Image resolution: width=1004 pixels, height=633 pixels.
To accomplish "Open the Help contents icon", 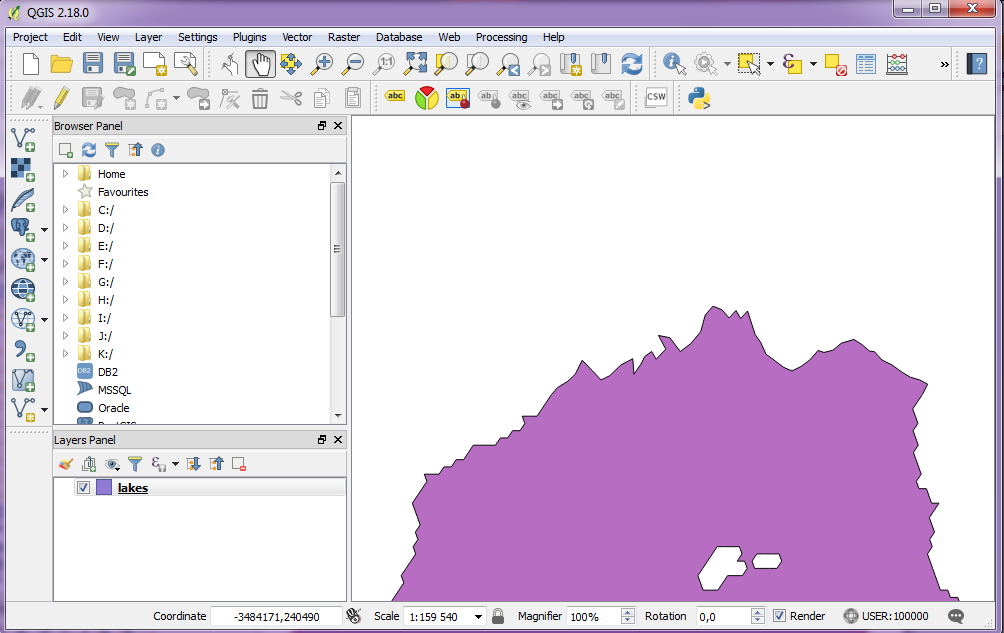I will 977,64.
